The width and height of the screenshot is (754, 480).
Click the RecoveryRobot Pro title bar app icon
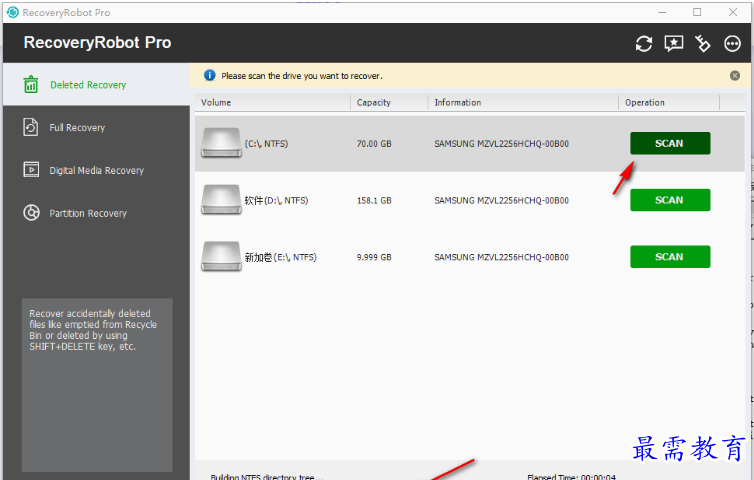coord(13,13)
